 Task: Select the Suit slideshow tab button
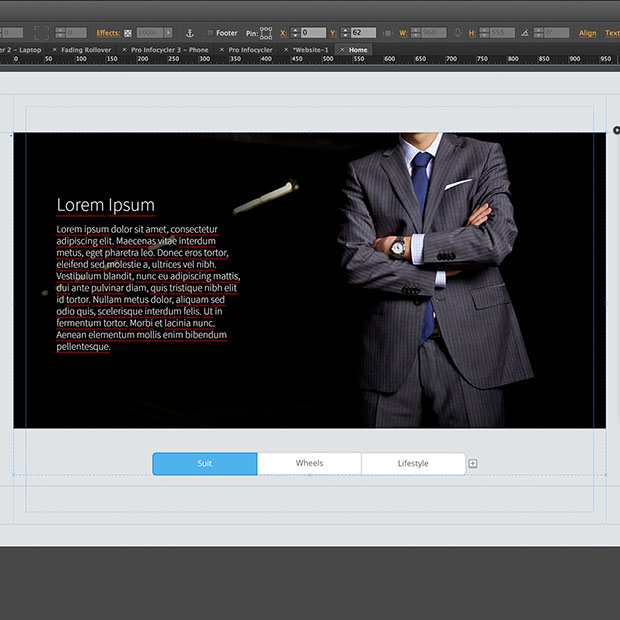click(x=205, y=463)
